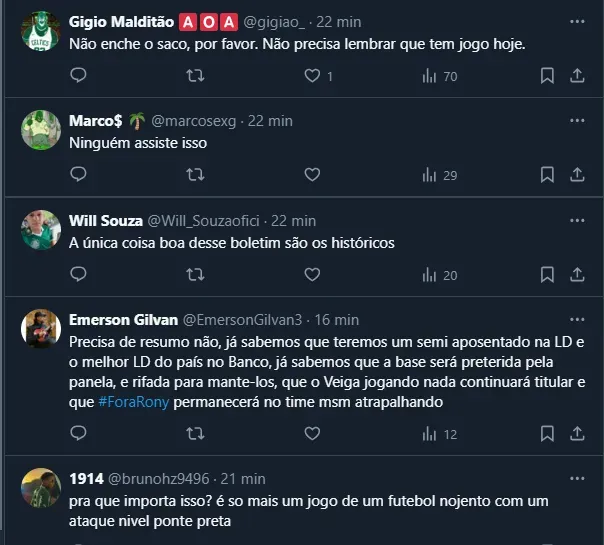Like Gigio Malditão's tweet

click(313, 75)
